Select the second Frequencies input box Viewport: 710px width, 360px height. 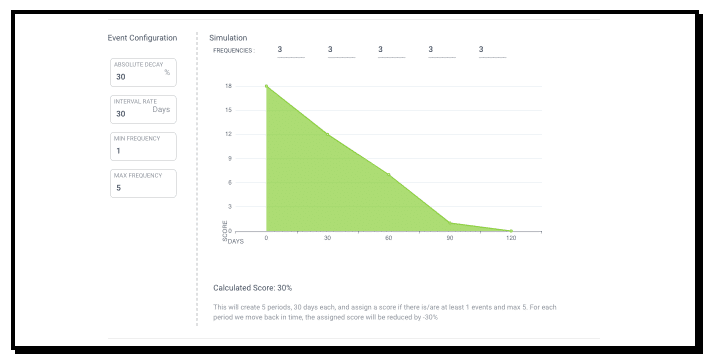tap(341, 50)
